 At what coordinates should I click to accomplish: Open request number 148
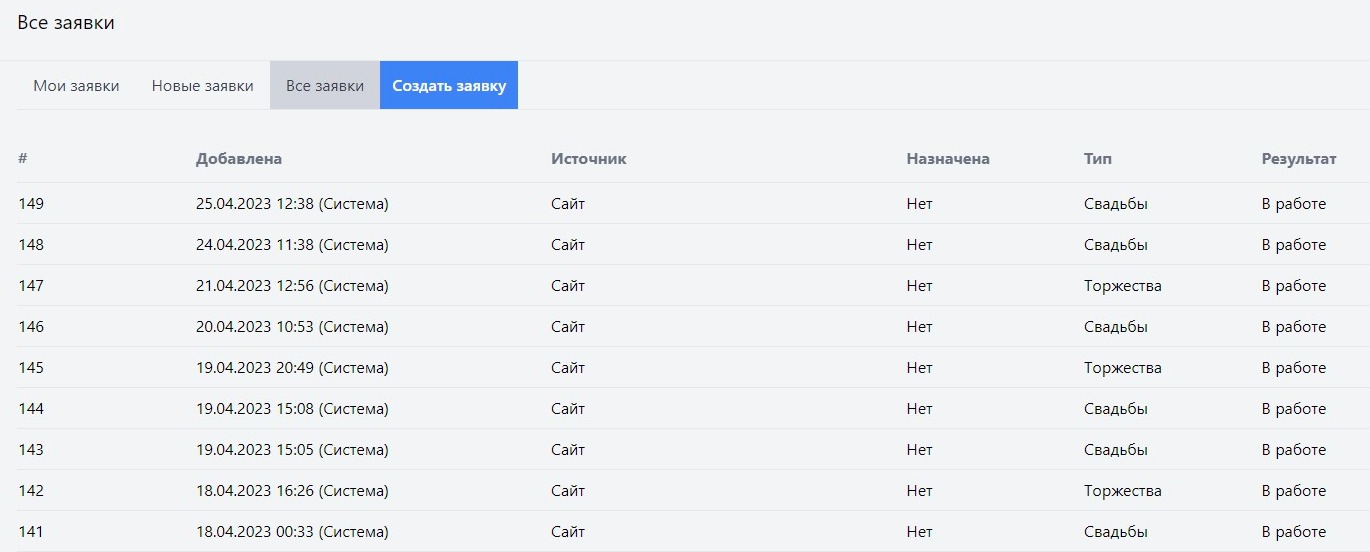(x=31, y=245)
